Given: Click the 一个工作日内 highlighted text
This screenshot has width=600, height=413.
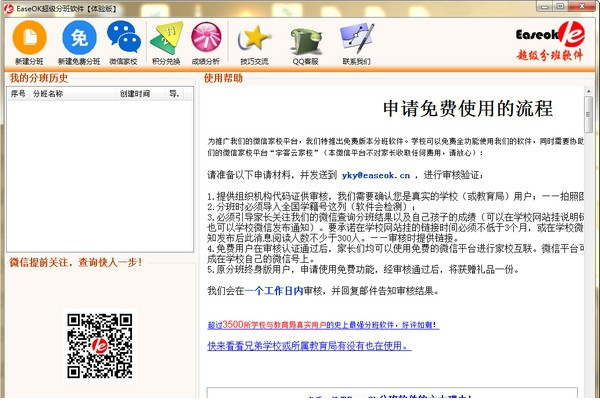Looking at the screenshot, I should tap(274, 291).
